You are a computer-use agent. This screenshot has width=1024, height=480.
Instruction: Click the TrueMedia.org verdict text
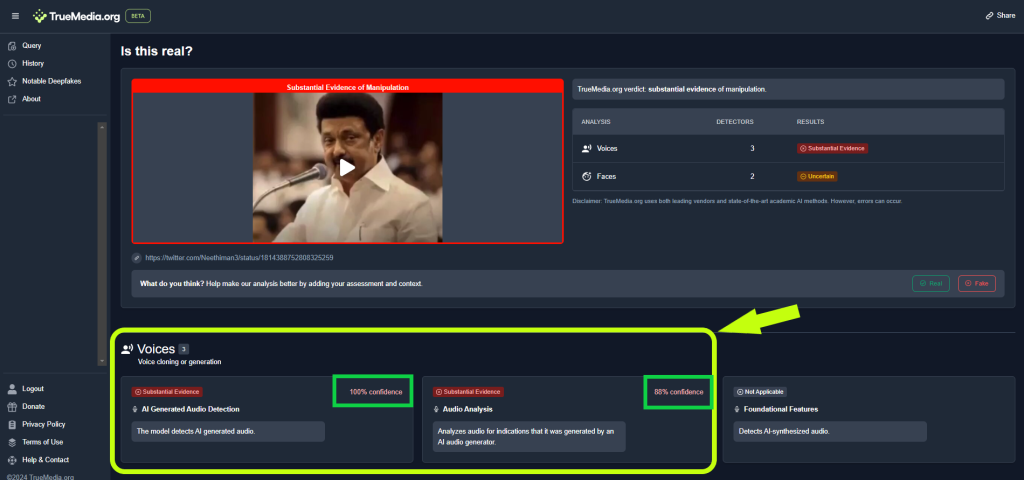tap(672, 89)
